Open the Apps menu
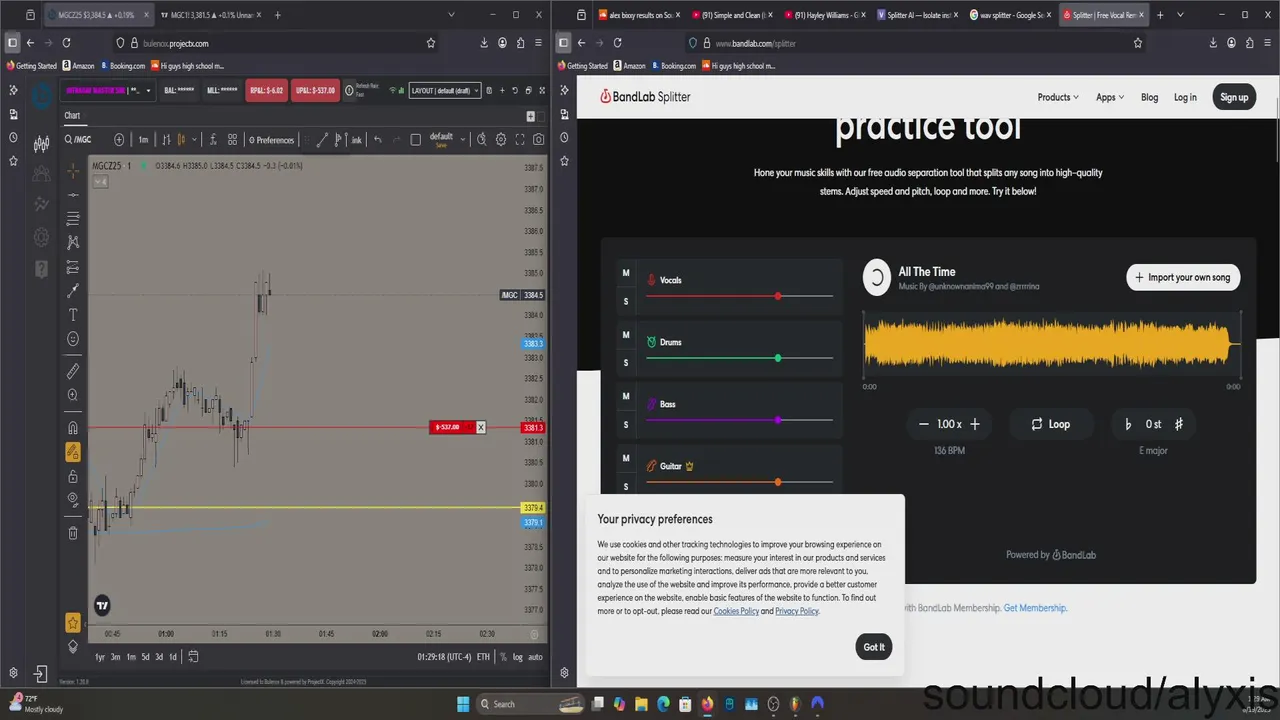The height and width of the screenshot is (720, 1280). [x=1110, y=97]
